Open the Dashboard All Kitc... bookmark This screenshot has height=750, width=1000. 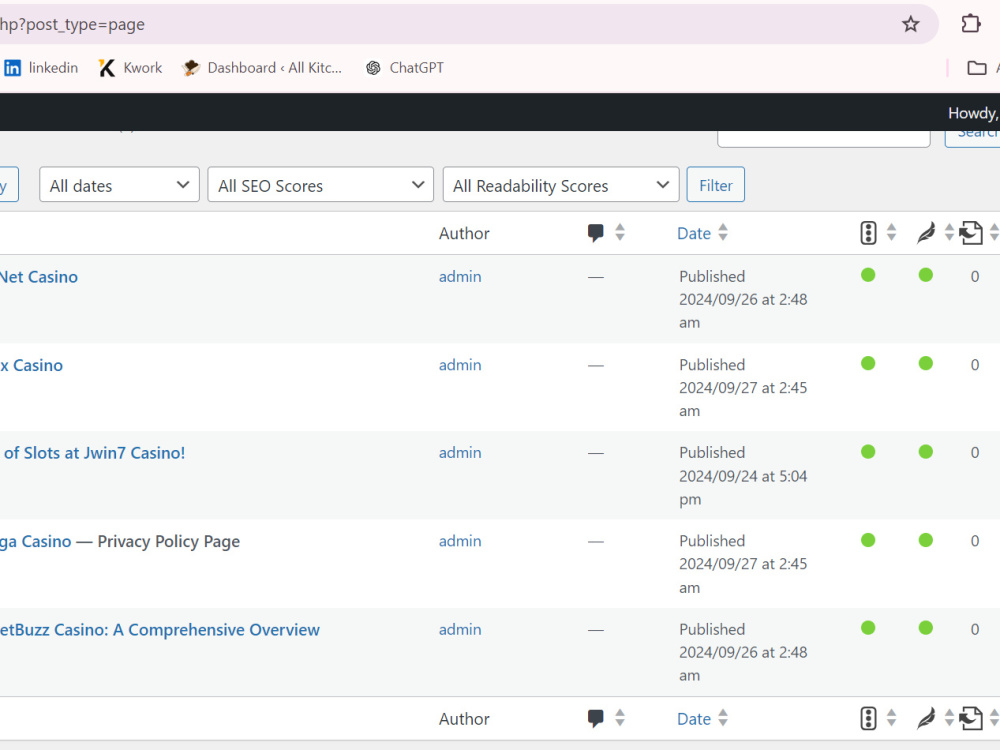(x=262, y=68)
